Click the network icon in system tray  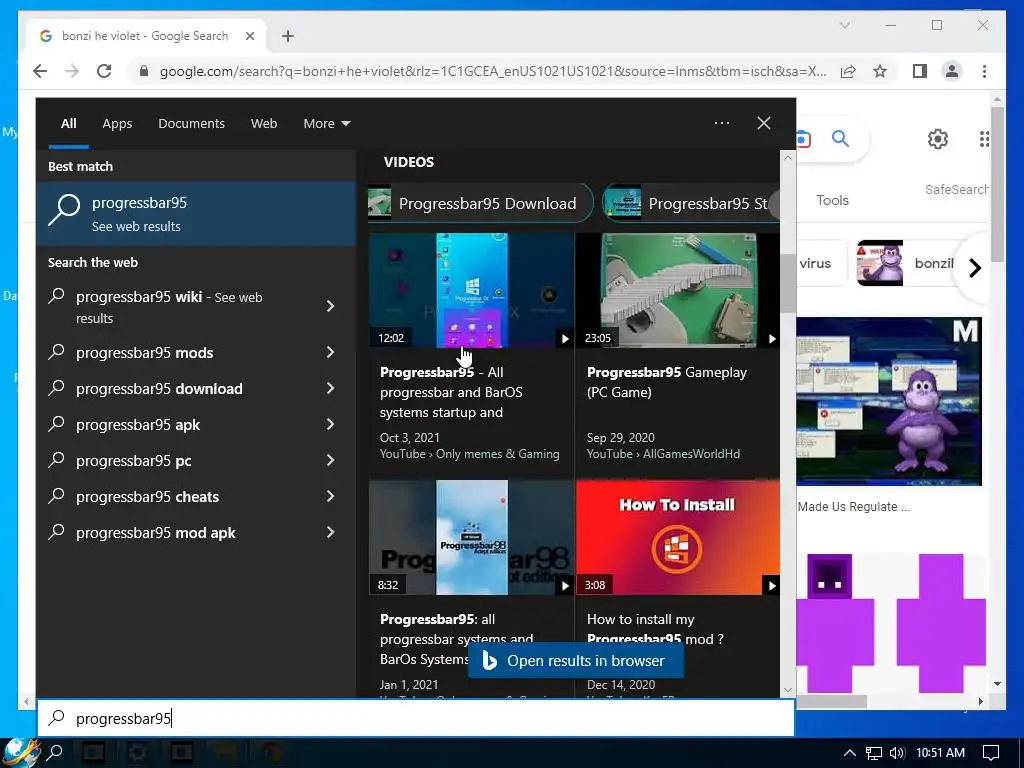(x=874, y=753)
